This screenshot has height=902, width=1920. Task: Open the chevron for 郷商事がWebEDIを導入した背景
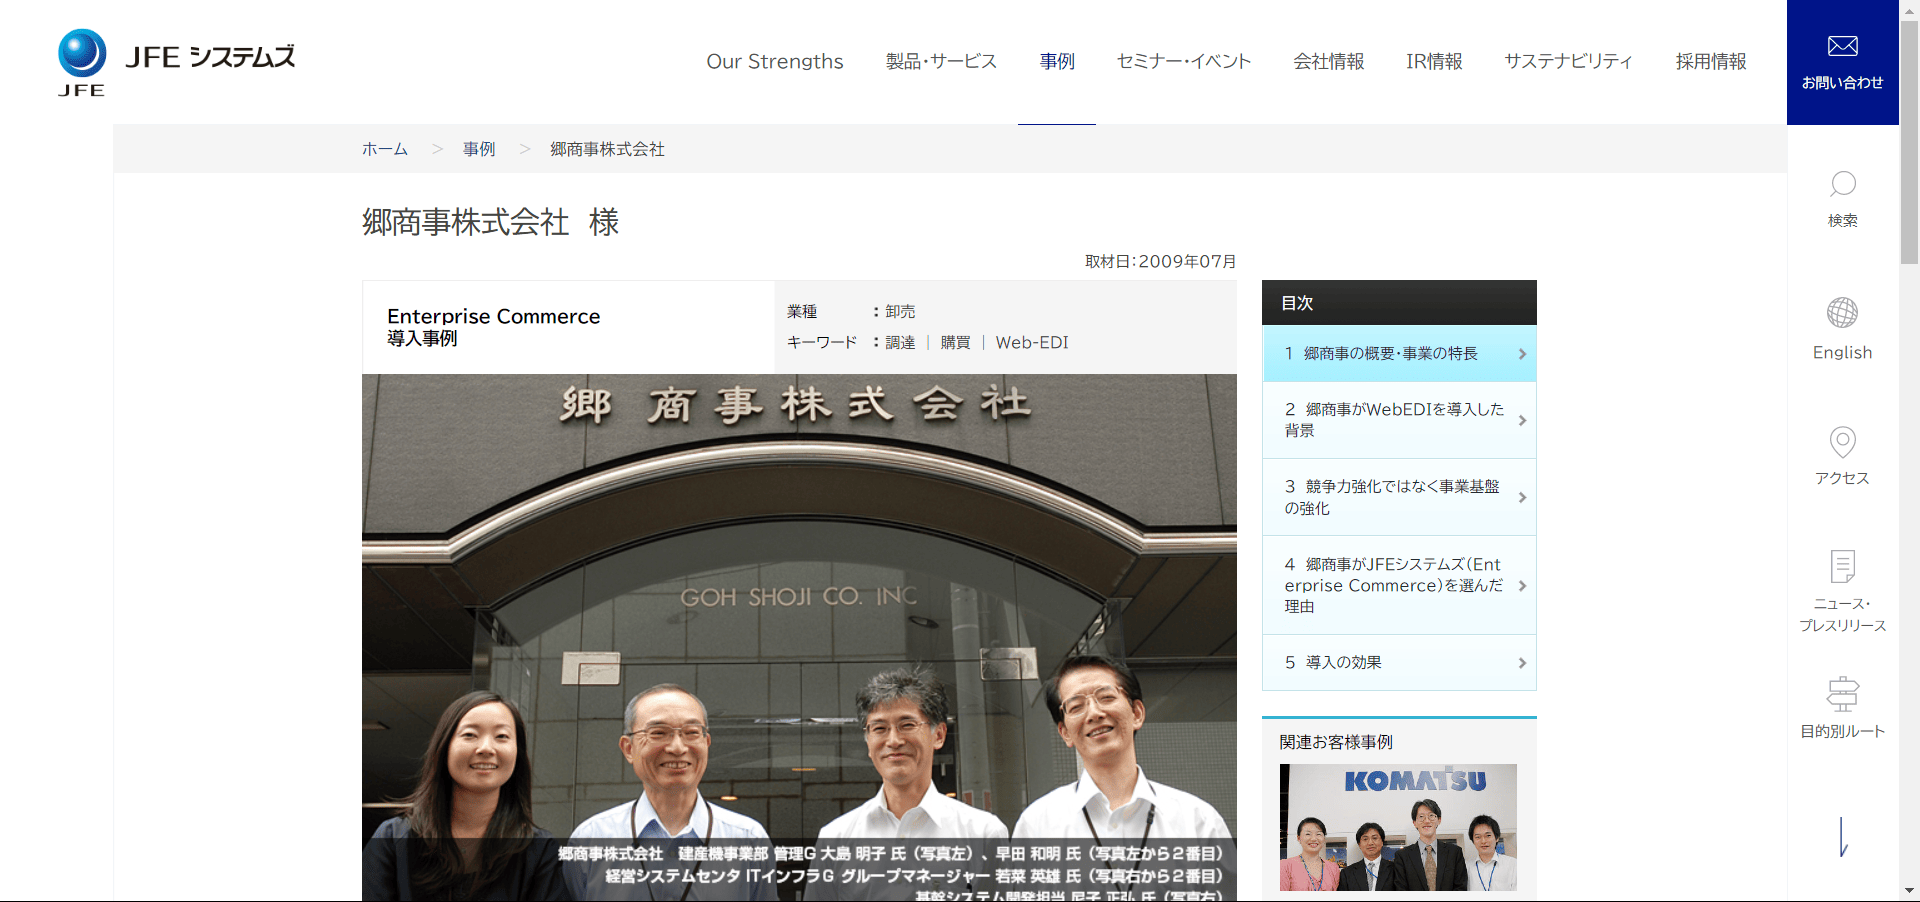(1522, 420)
